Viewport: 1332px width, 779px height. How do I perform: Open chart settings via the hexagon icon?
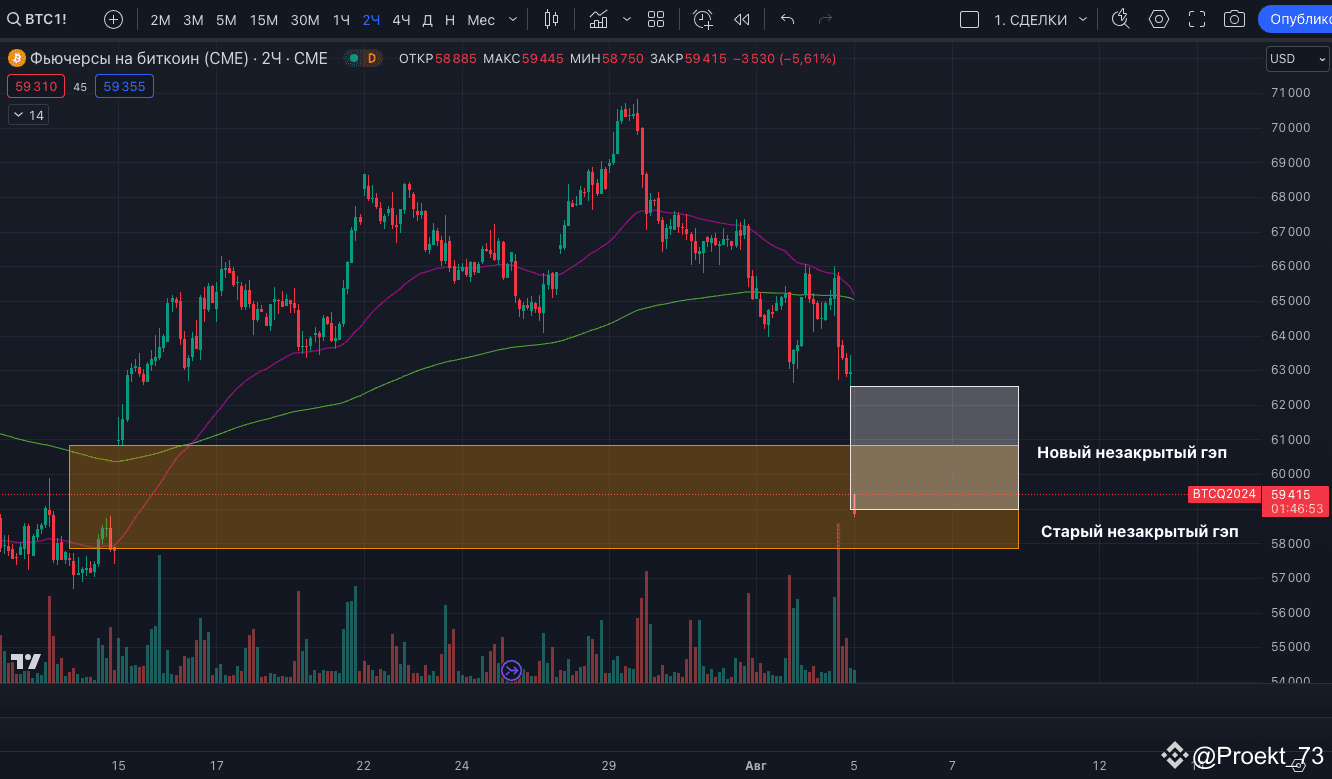(x=1160, y=18)
